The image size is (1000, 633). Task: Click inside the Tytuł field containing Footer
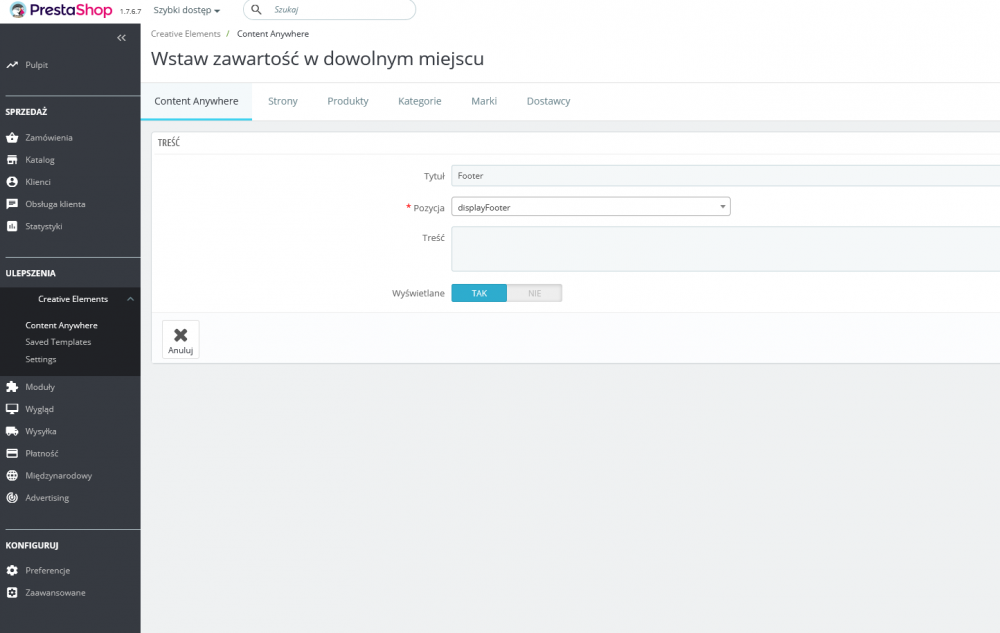(x=600, y=175)
